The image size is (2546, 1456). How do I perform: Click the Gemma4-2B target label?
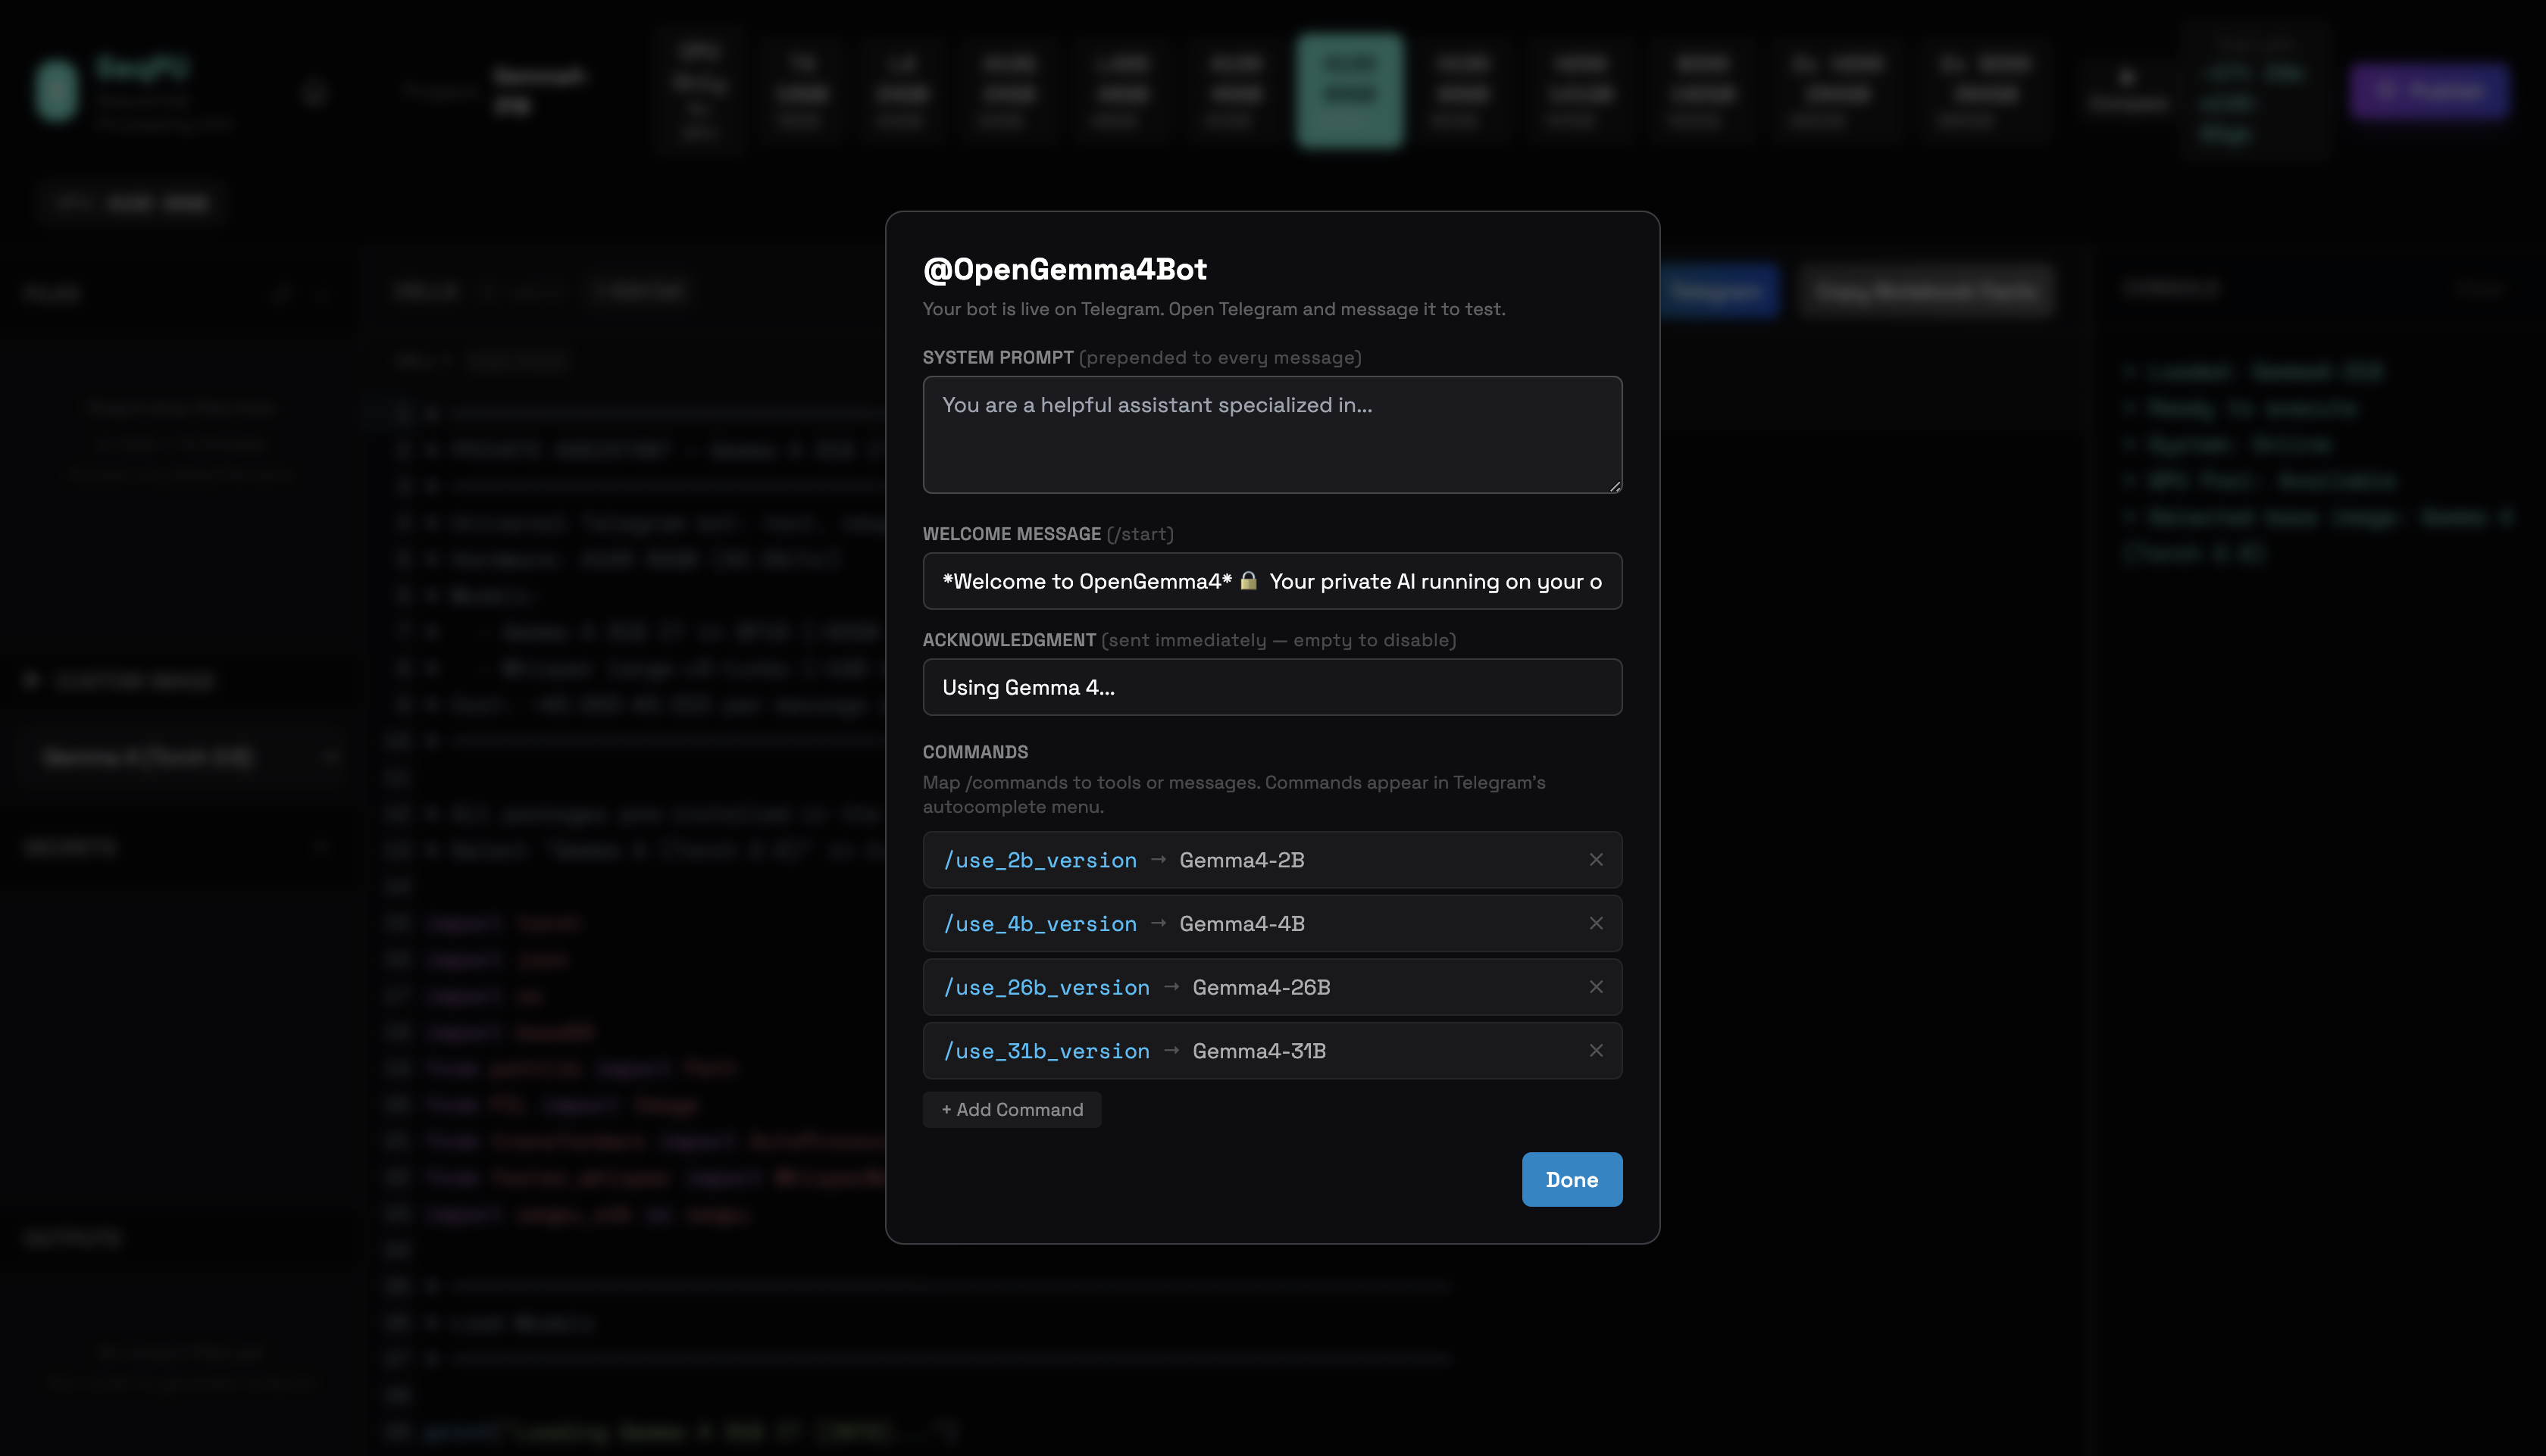tap(1242, 860)
